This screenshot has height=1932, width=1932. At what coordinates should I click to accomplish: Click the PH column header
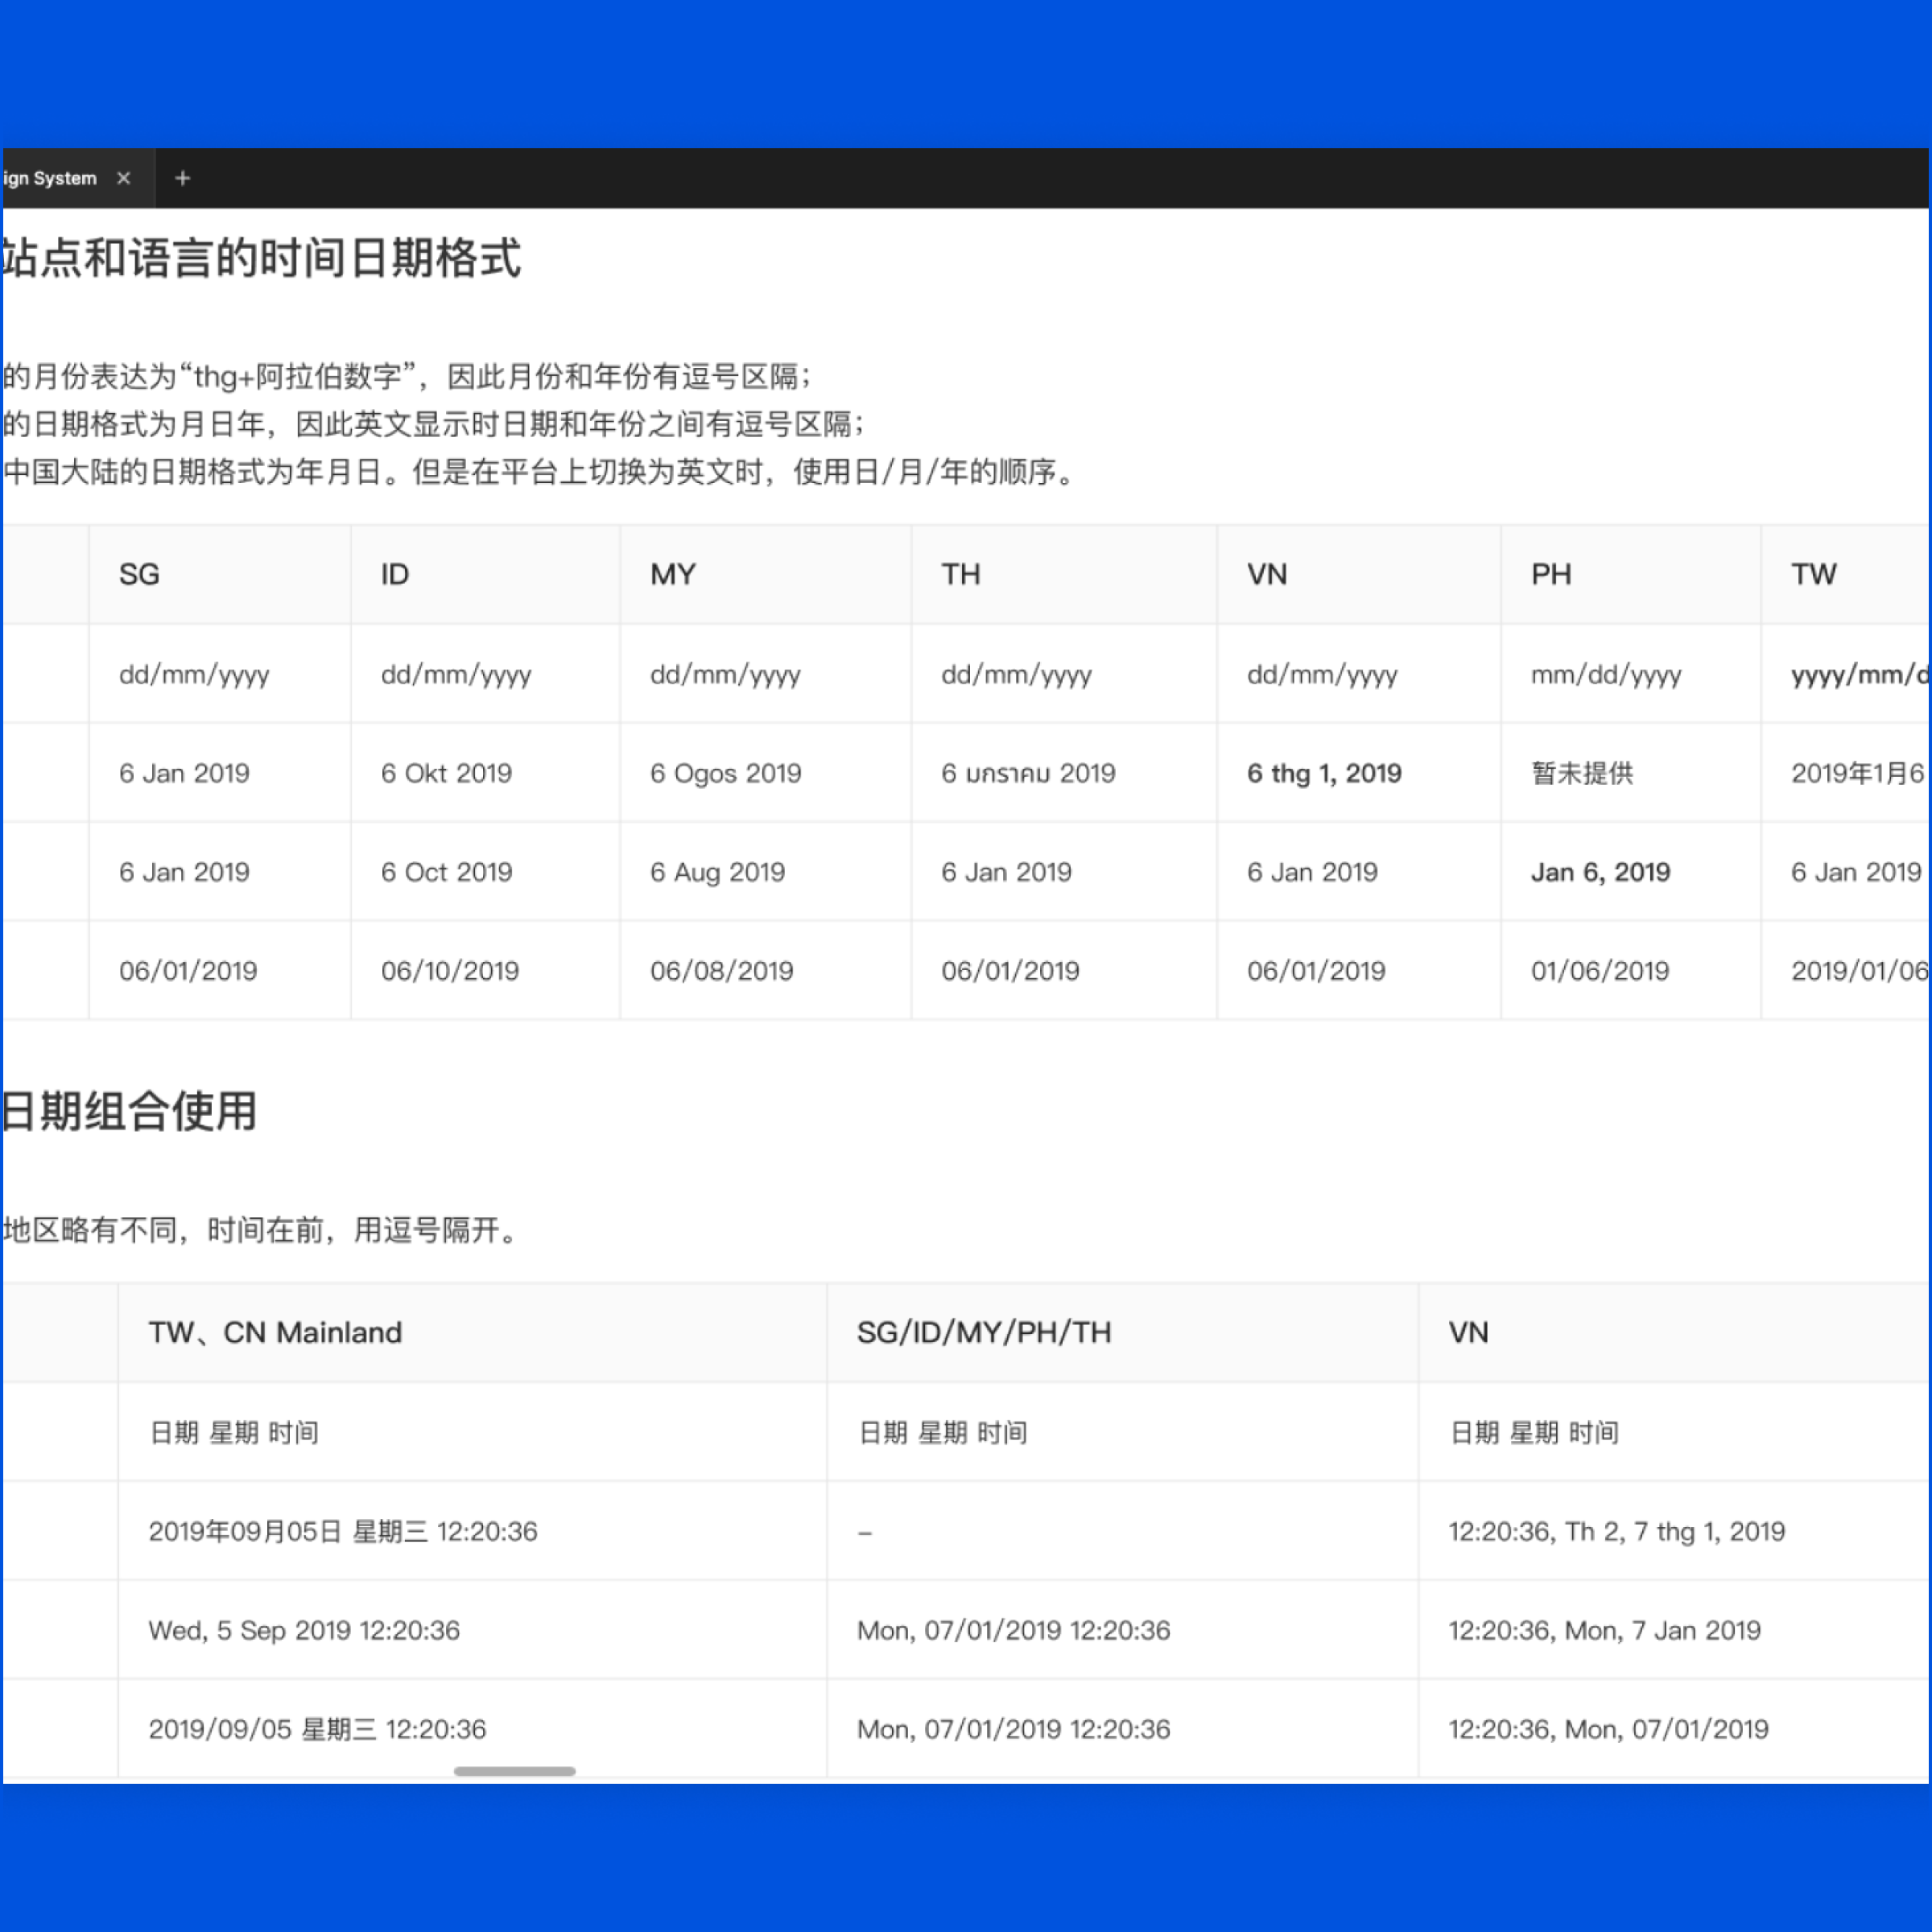tap(1631, 574)
